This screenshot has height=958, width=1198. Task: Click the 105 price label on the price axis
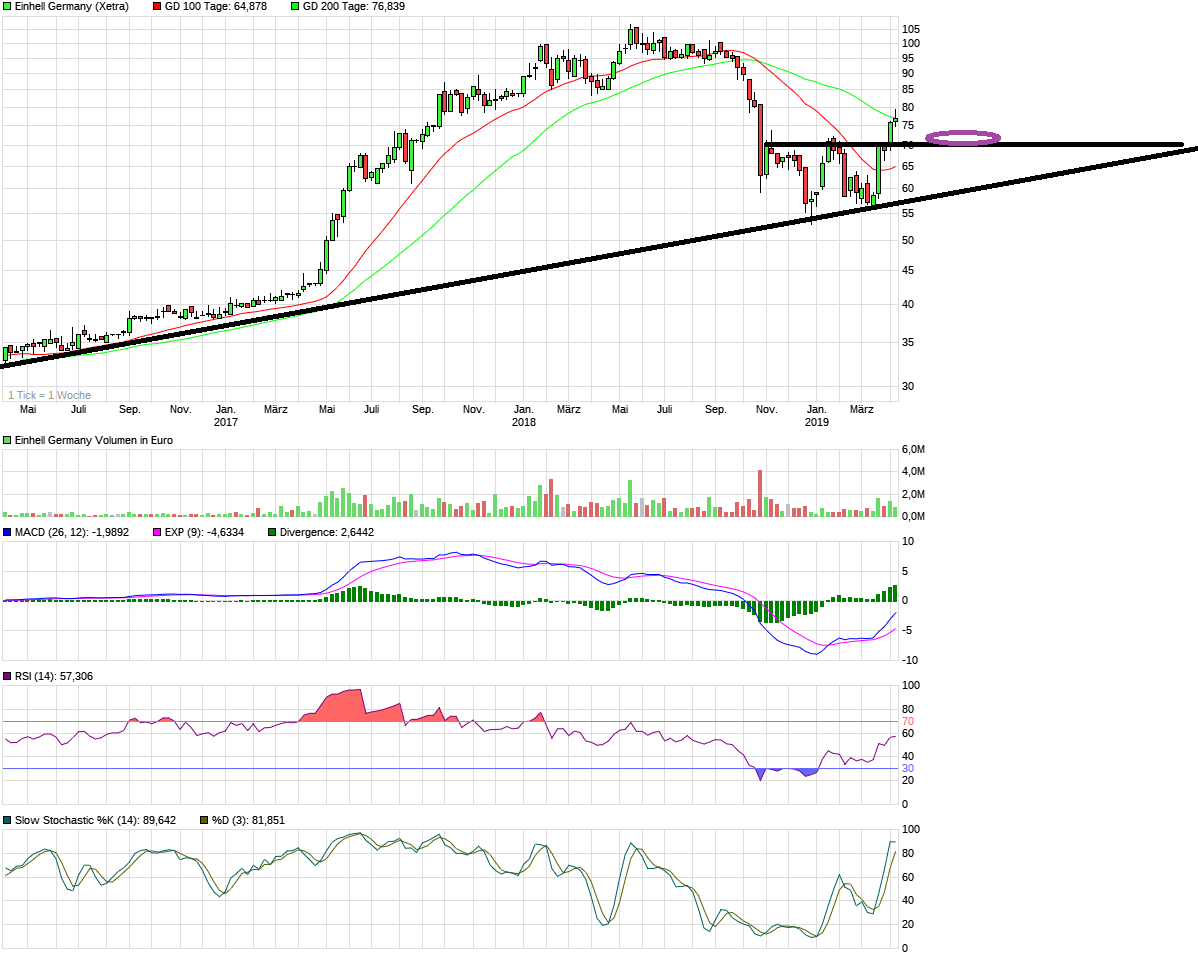pyautogui.click(x=911, y=29)
